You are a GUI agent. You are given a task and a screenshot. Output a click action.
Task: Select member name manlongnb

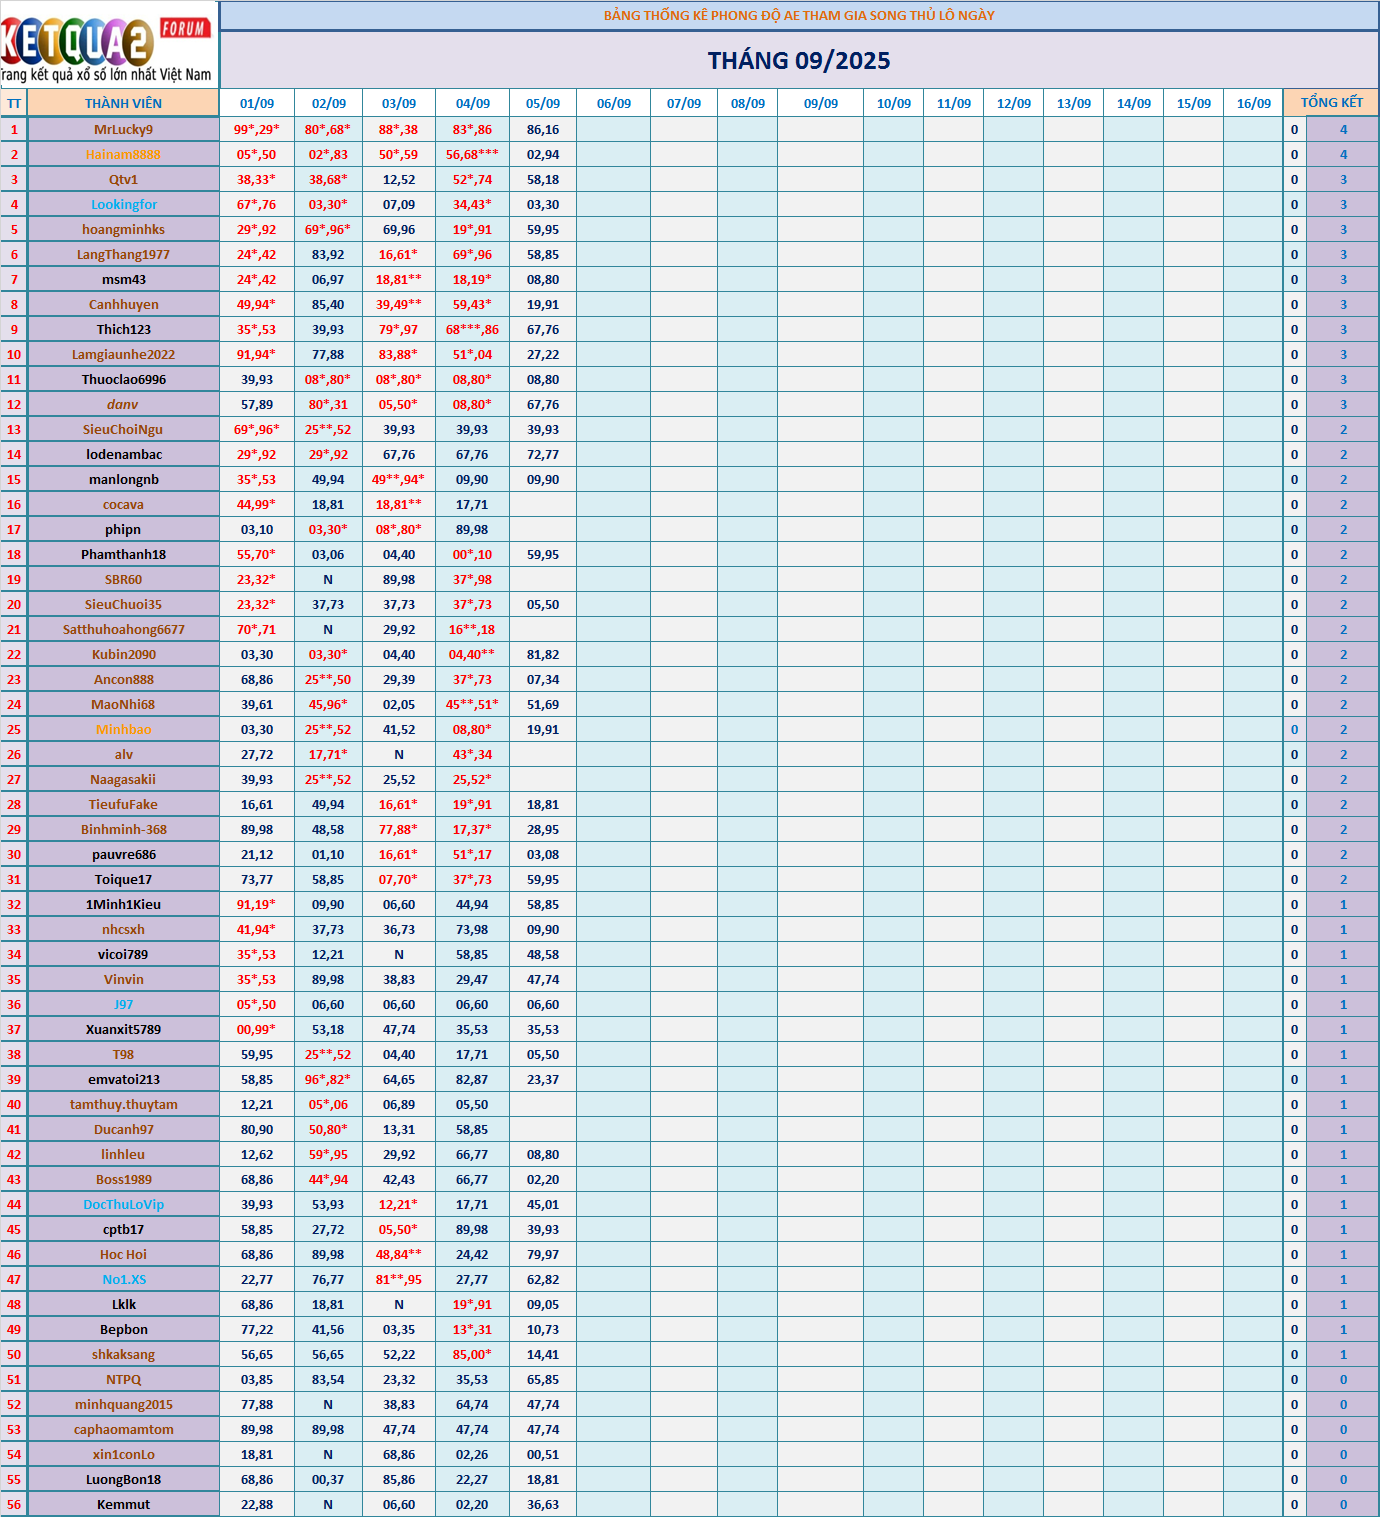click(123, 479)
